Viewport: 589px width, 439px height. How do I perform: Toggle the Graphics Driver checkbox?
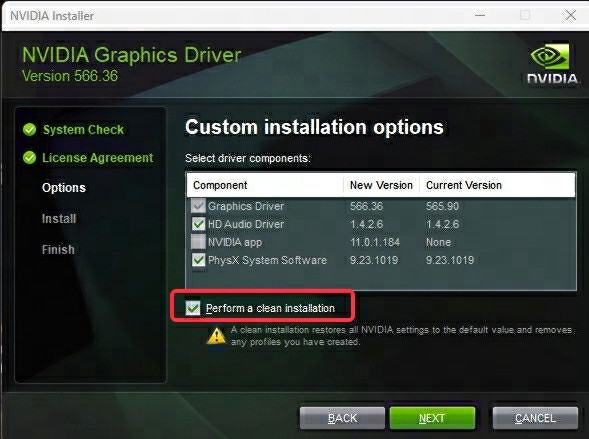point(198,206)
